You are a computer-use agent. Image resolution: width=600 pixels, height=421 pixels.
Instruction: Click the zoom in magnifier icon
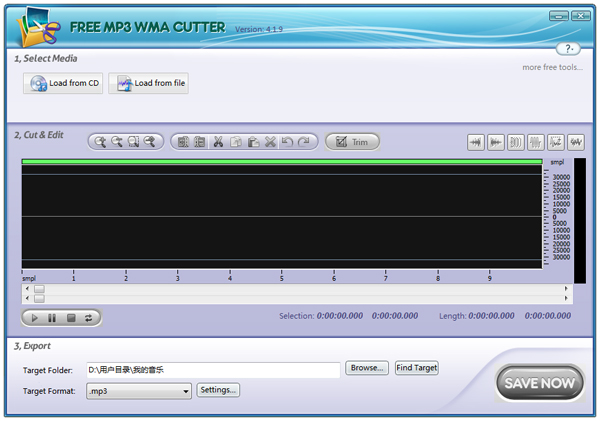100,142
